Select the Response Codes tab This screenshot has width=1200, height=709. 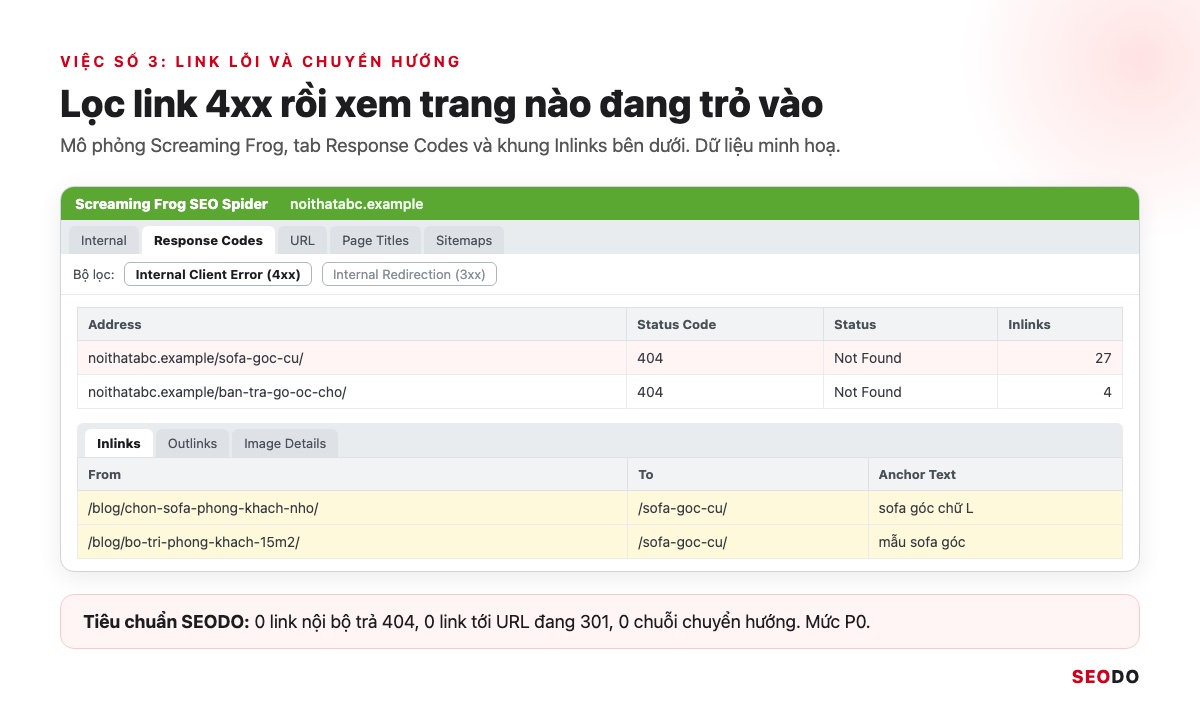(208, 240)
